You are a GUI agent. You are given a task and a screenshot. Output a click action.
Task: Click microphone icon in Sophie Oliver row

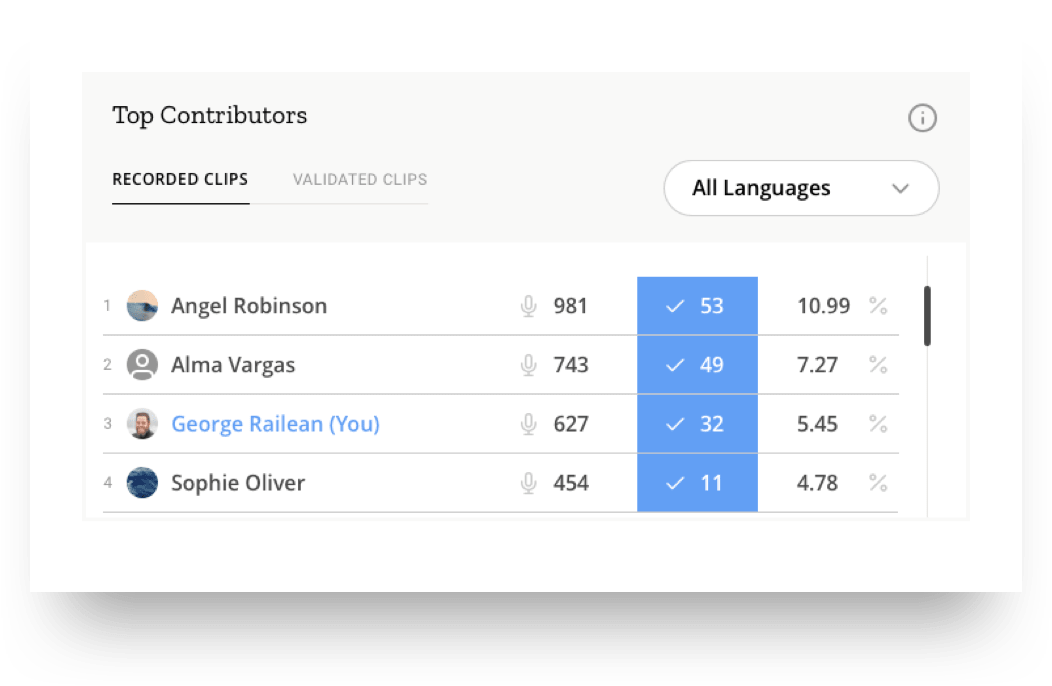[x=529, y=483]
